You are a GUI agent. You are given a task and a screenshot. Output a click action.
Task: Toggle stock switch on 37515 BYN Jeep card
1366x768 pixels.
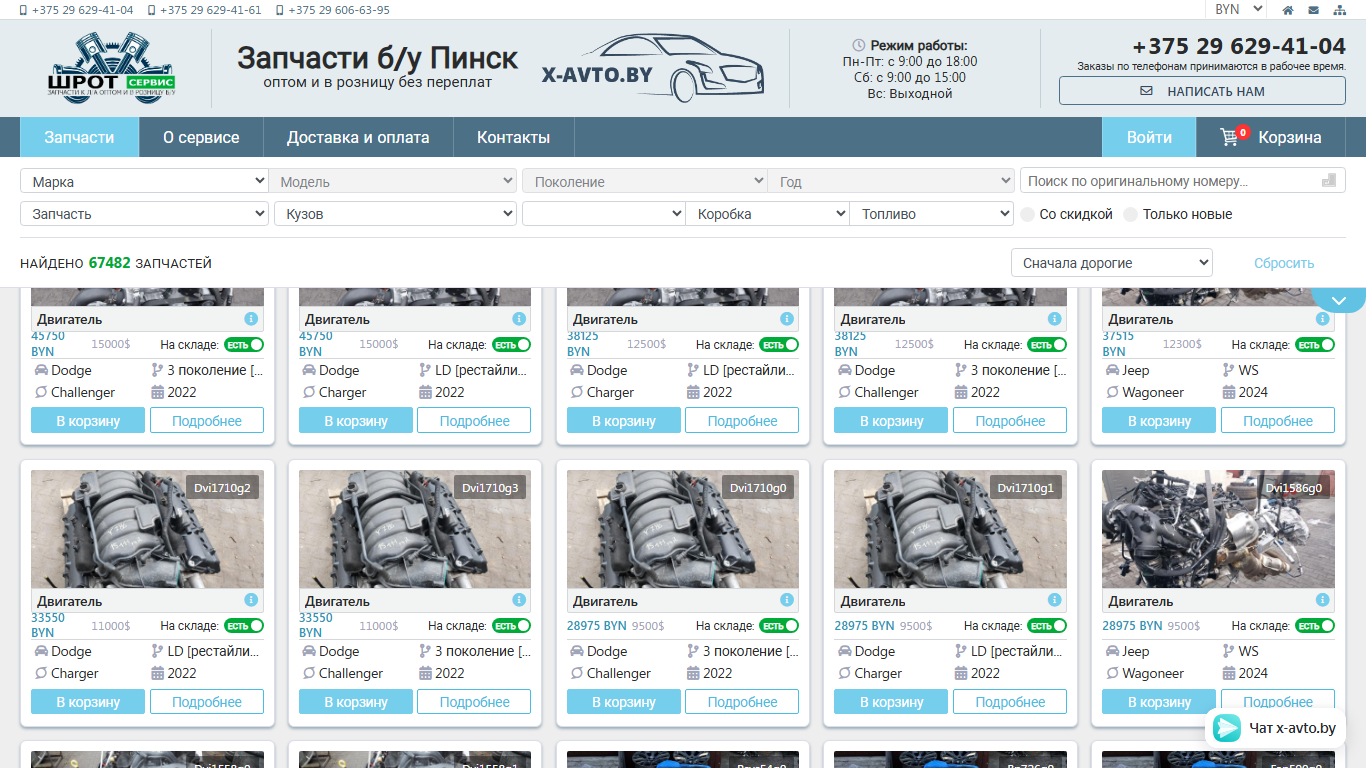(1315, 344)
